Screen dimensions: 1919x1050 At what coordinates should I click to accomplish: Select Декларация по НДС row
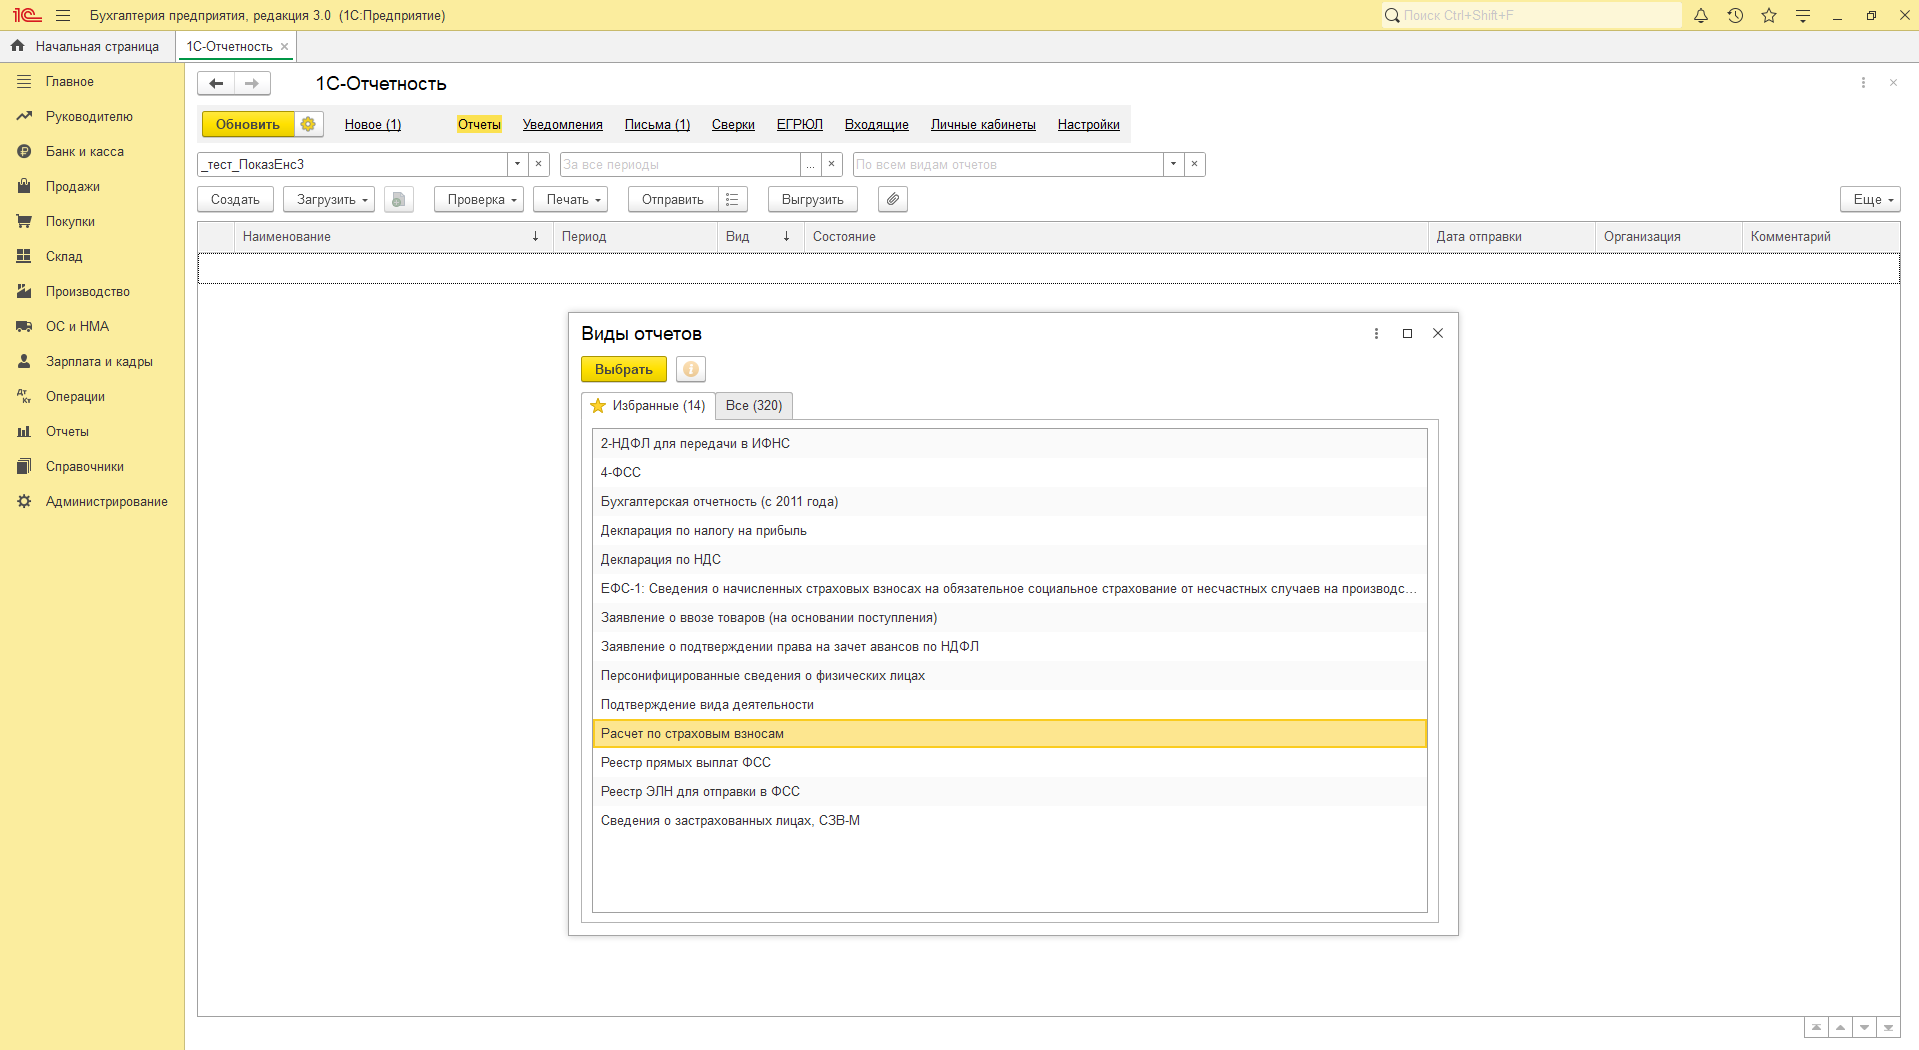tap(1009, 559)
